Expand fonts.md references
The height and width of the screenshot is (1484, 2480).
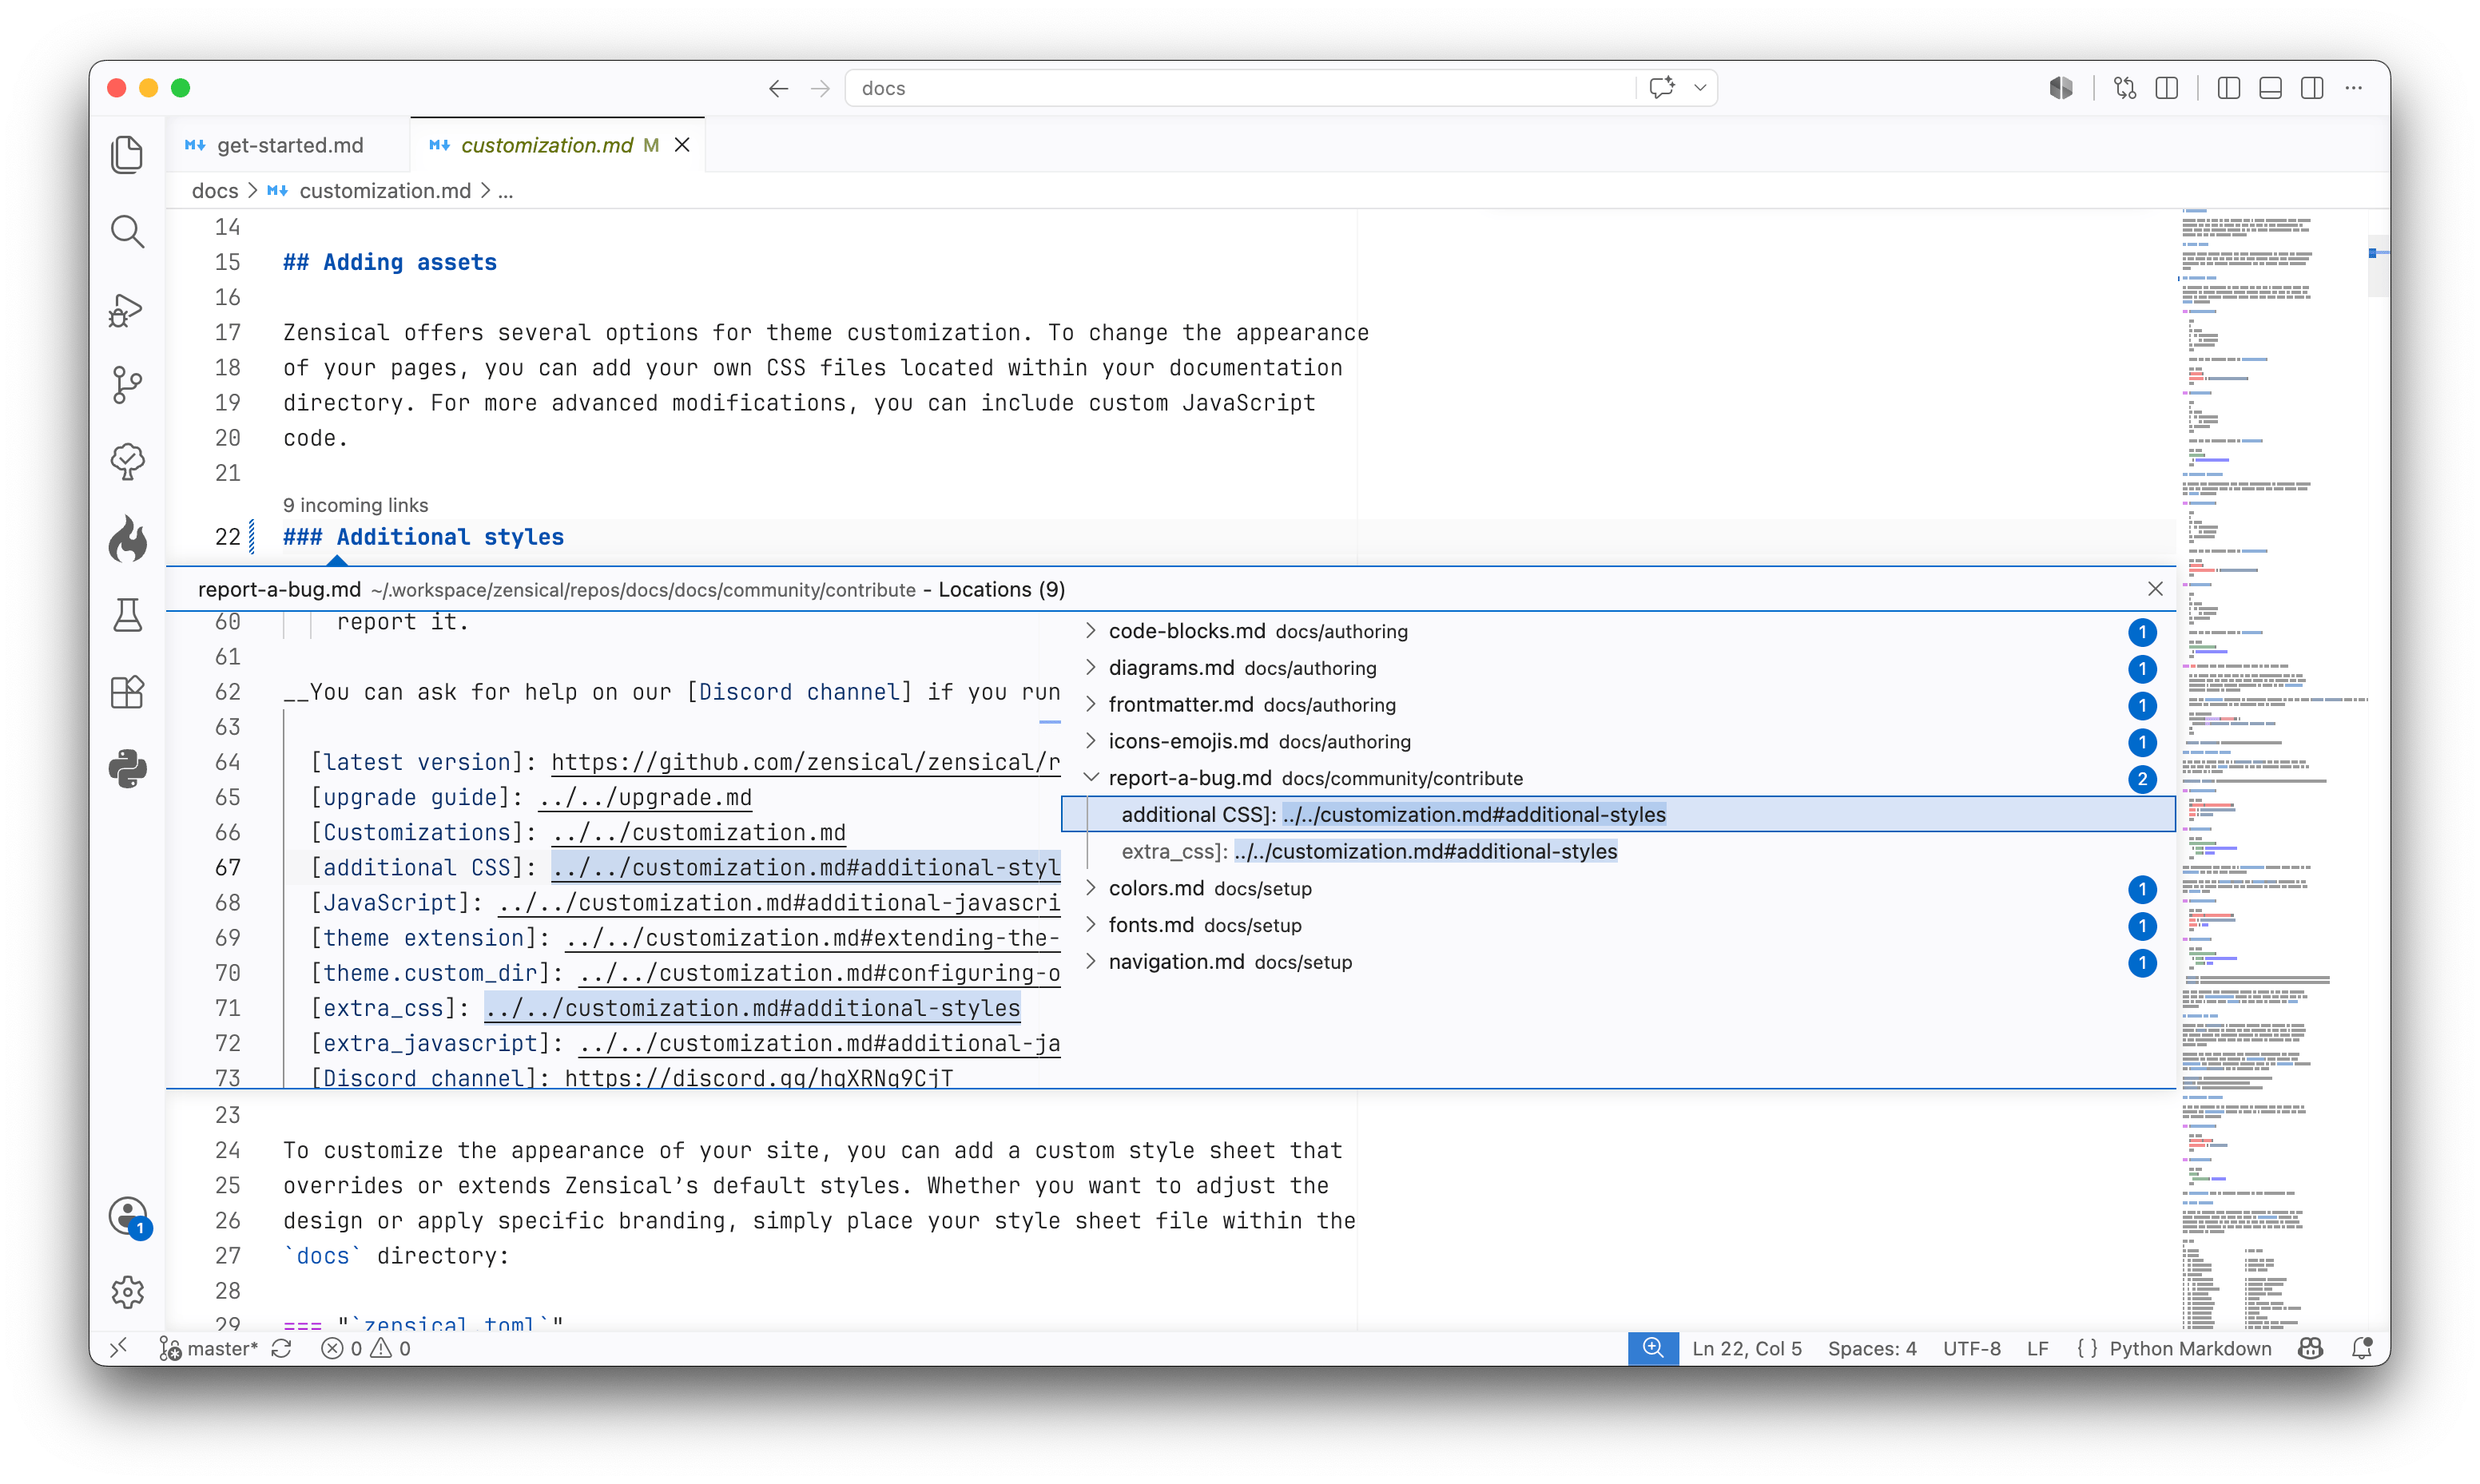coord(1090,924)
